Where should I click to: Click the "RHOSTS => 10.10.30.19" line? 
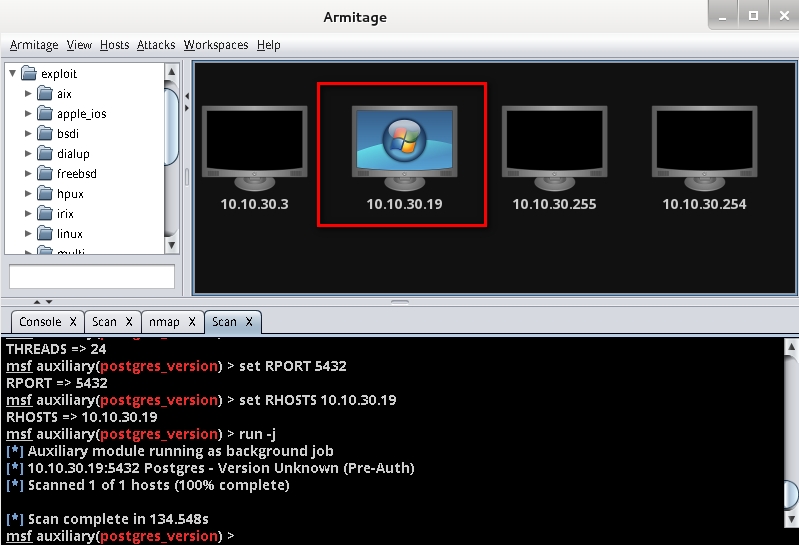tap(82, 417)
